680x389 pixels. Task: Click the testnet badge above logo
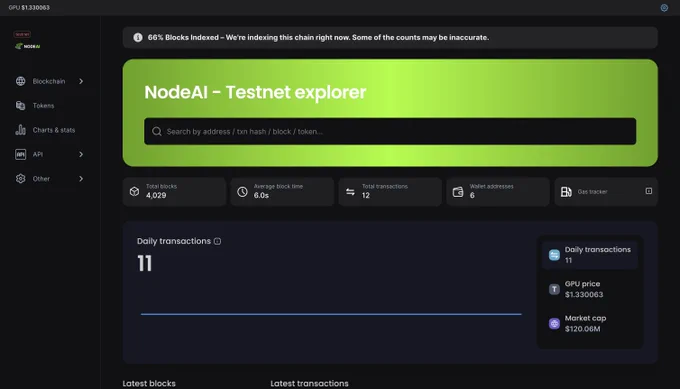(x=22, y=34)
